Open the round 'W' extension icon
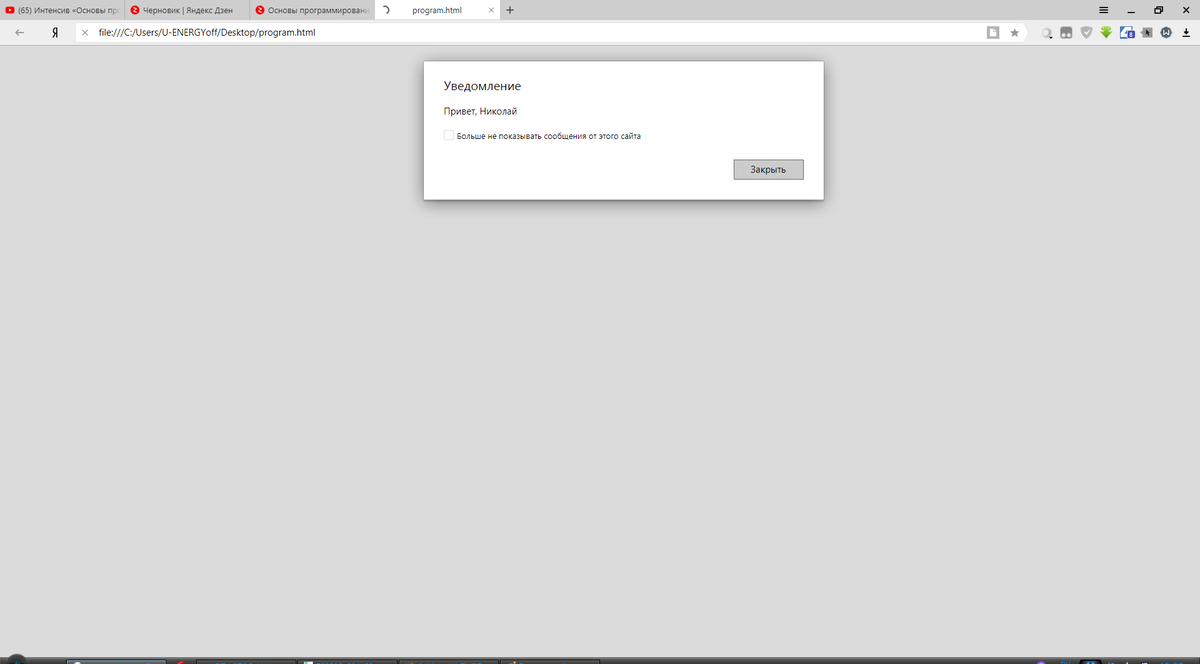1200x664 pixels. (x=1166, y=32)
